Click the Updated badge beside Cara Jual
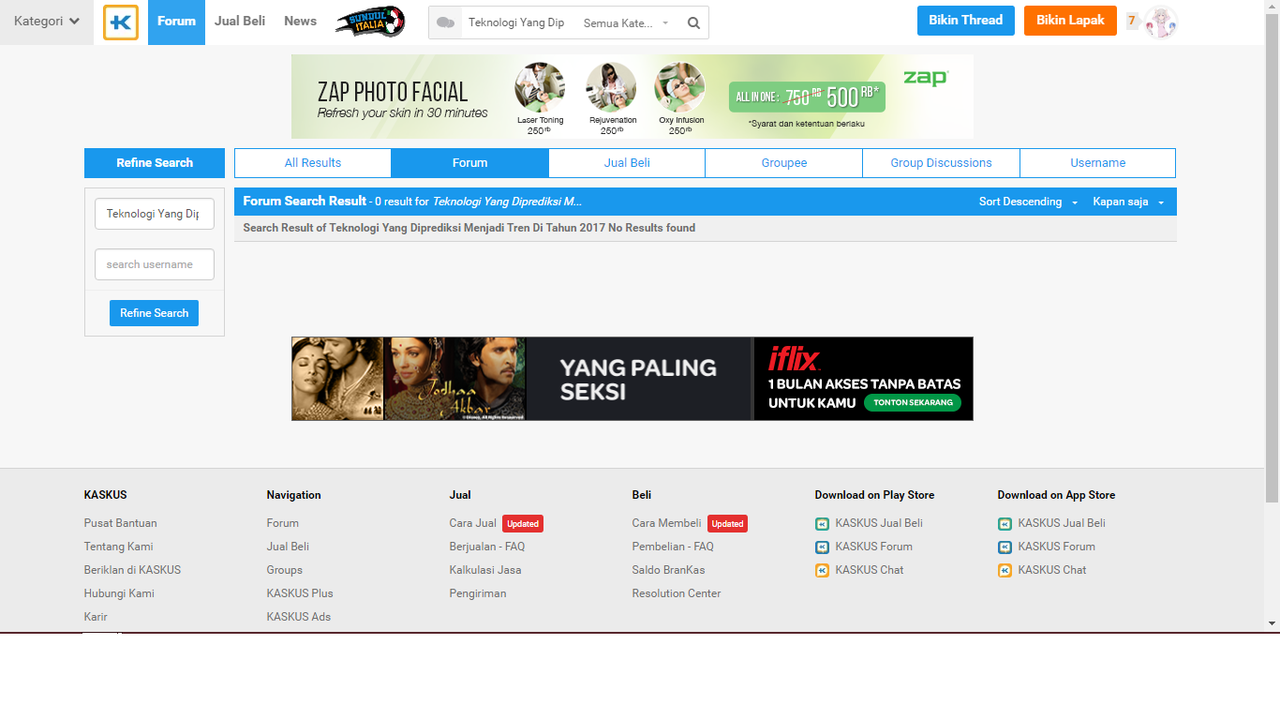Screen dimensions: 1280x720 [522, 524]
